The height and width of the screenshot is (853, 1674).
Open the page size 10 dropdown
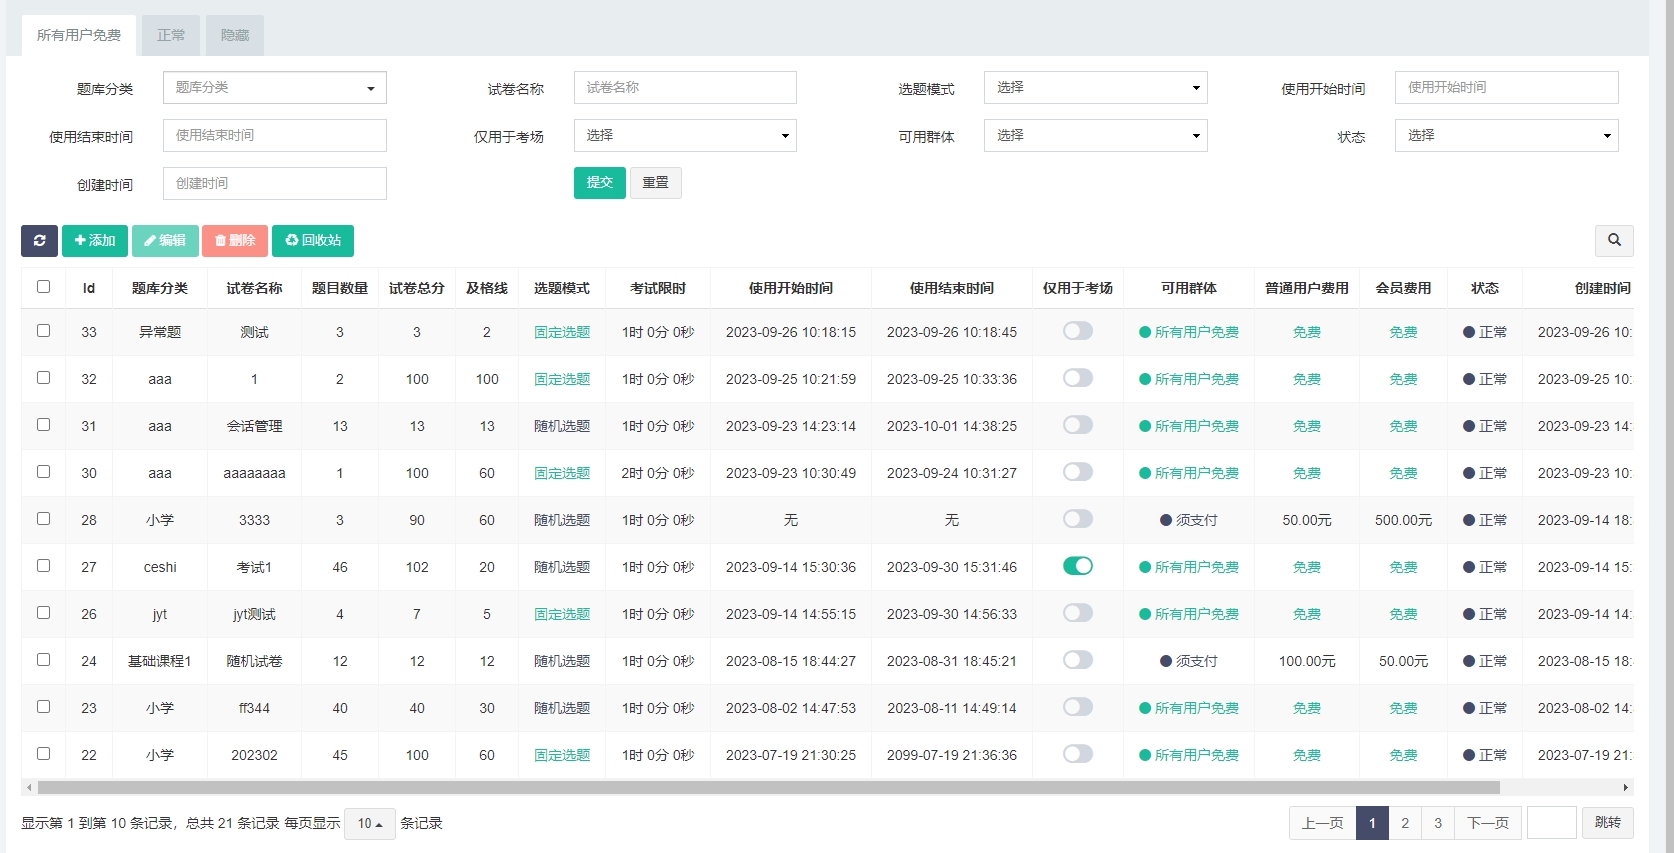(370, 824)
